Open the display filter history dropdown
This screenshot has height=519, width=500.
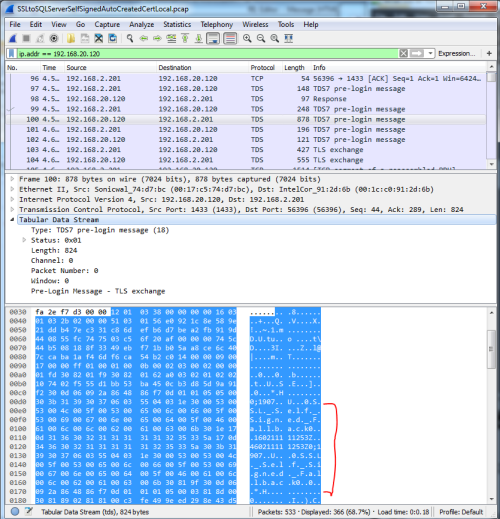coord(430,53)
